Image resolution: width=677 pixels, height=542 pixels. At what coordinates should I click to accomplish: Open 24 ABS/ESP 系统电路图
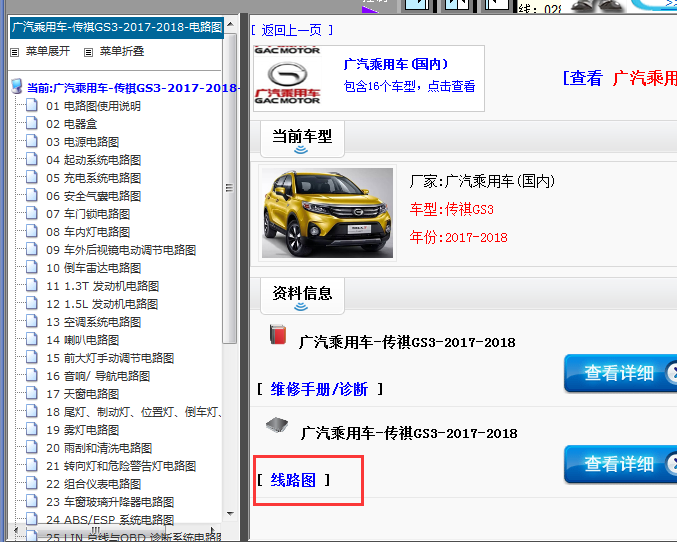pyautogui.click(x=110, y=520)
